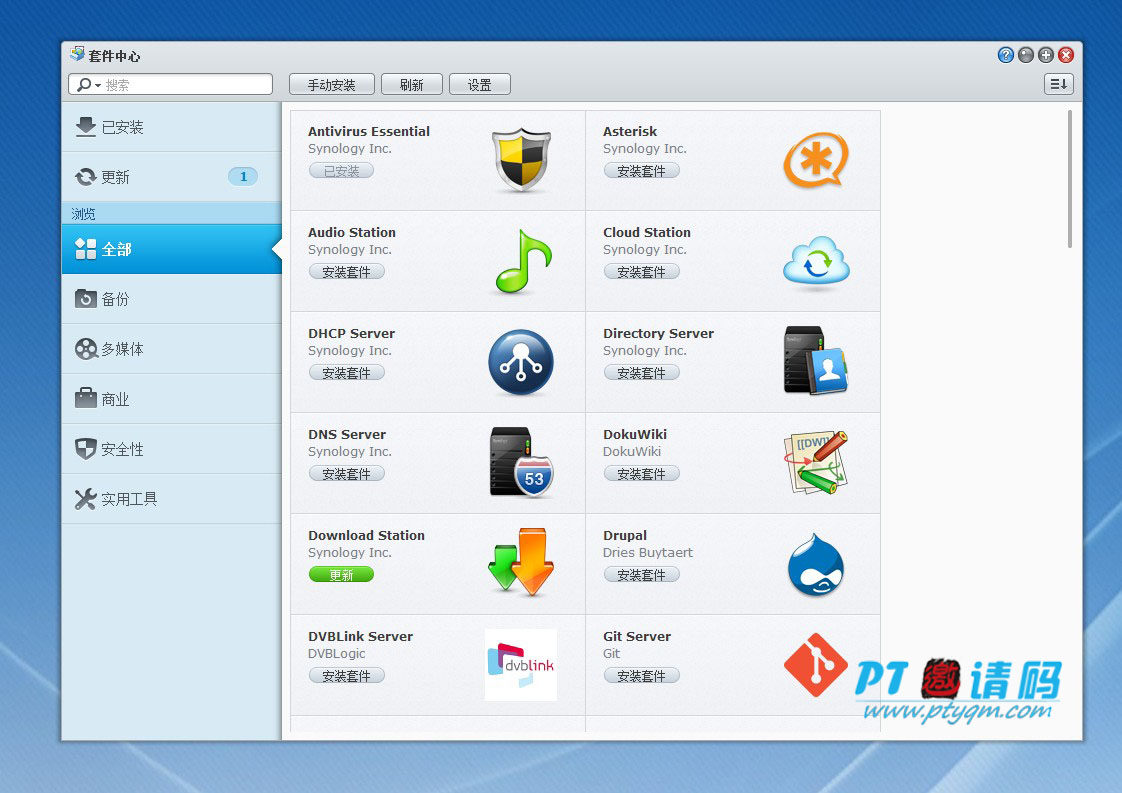Click the Asterisk orange speech bubble icon
This screenshot has width=1122, height=793.
coord(816,160)
